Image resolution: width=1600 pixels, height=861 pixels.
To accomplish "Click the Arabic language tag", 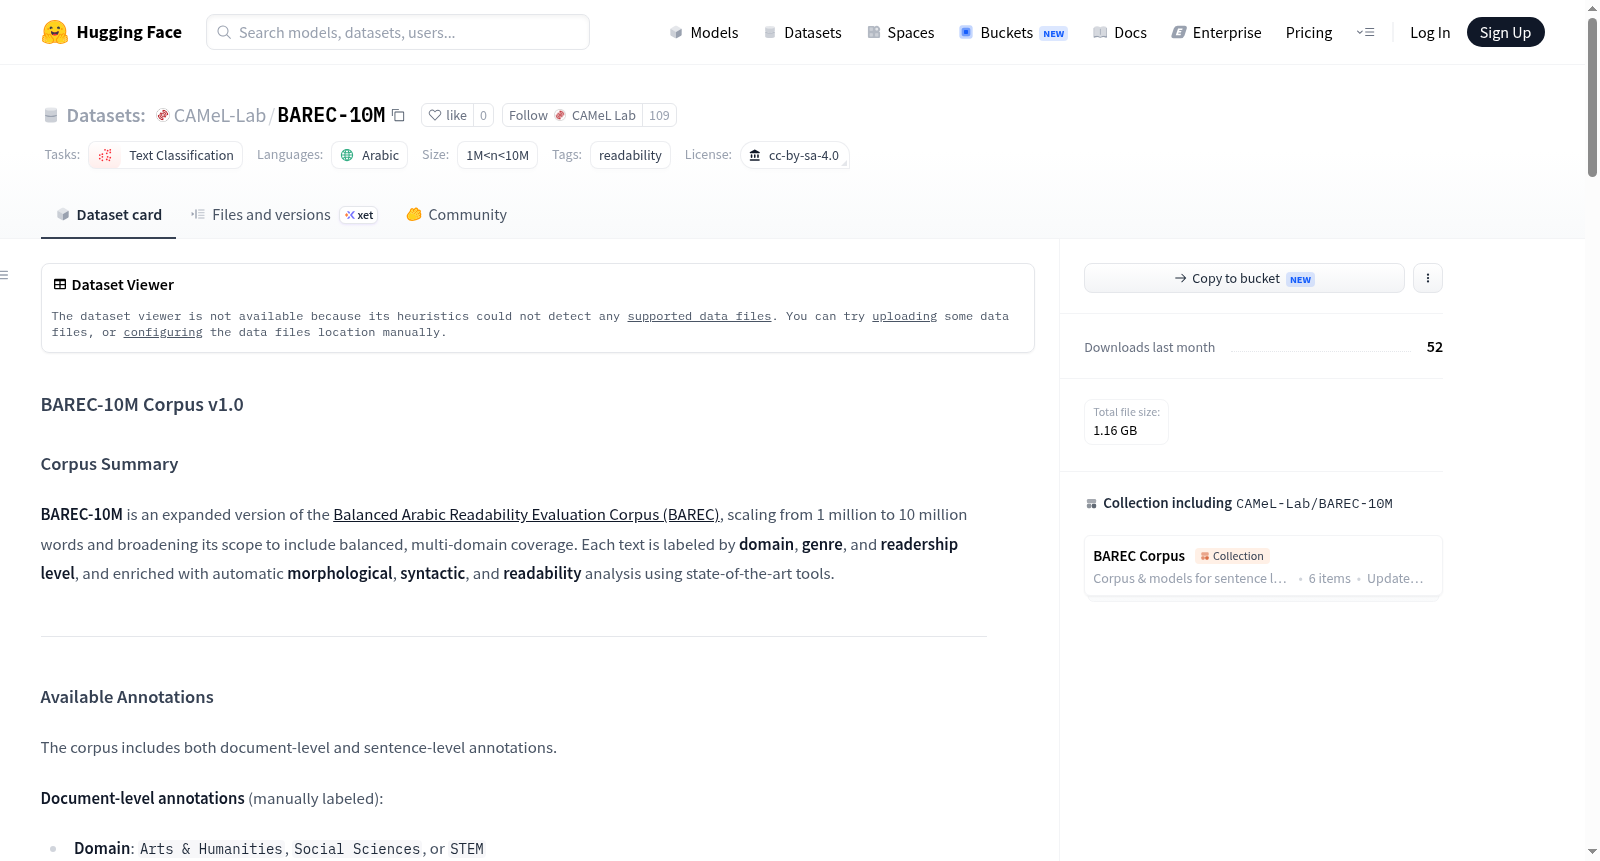I will [369, 155].
